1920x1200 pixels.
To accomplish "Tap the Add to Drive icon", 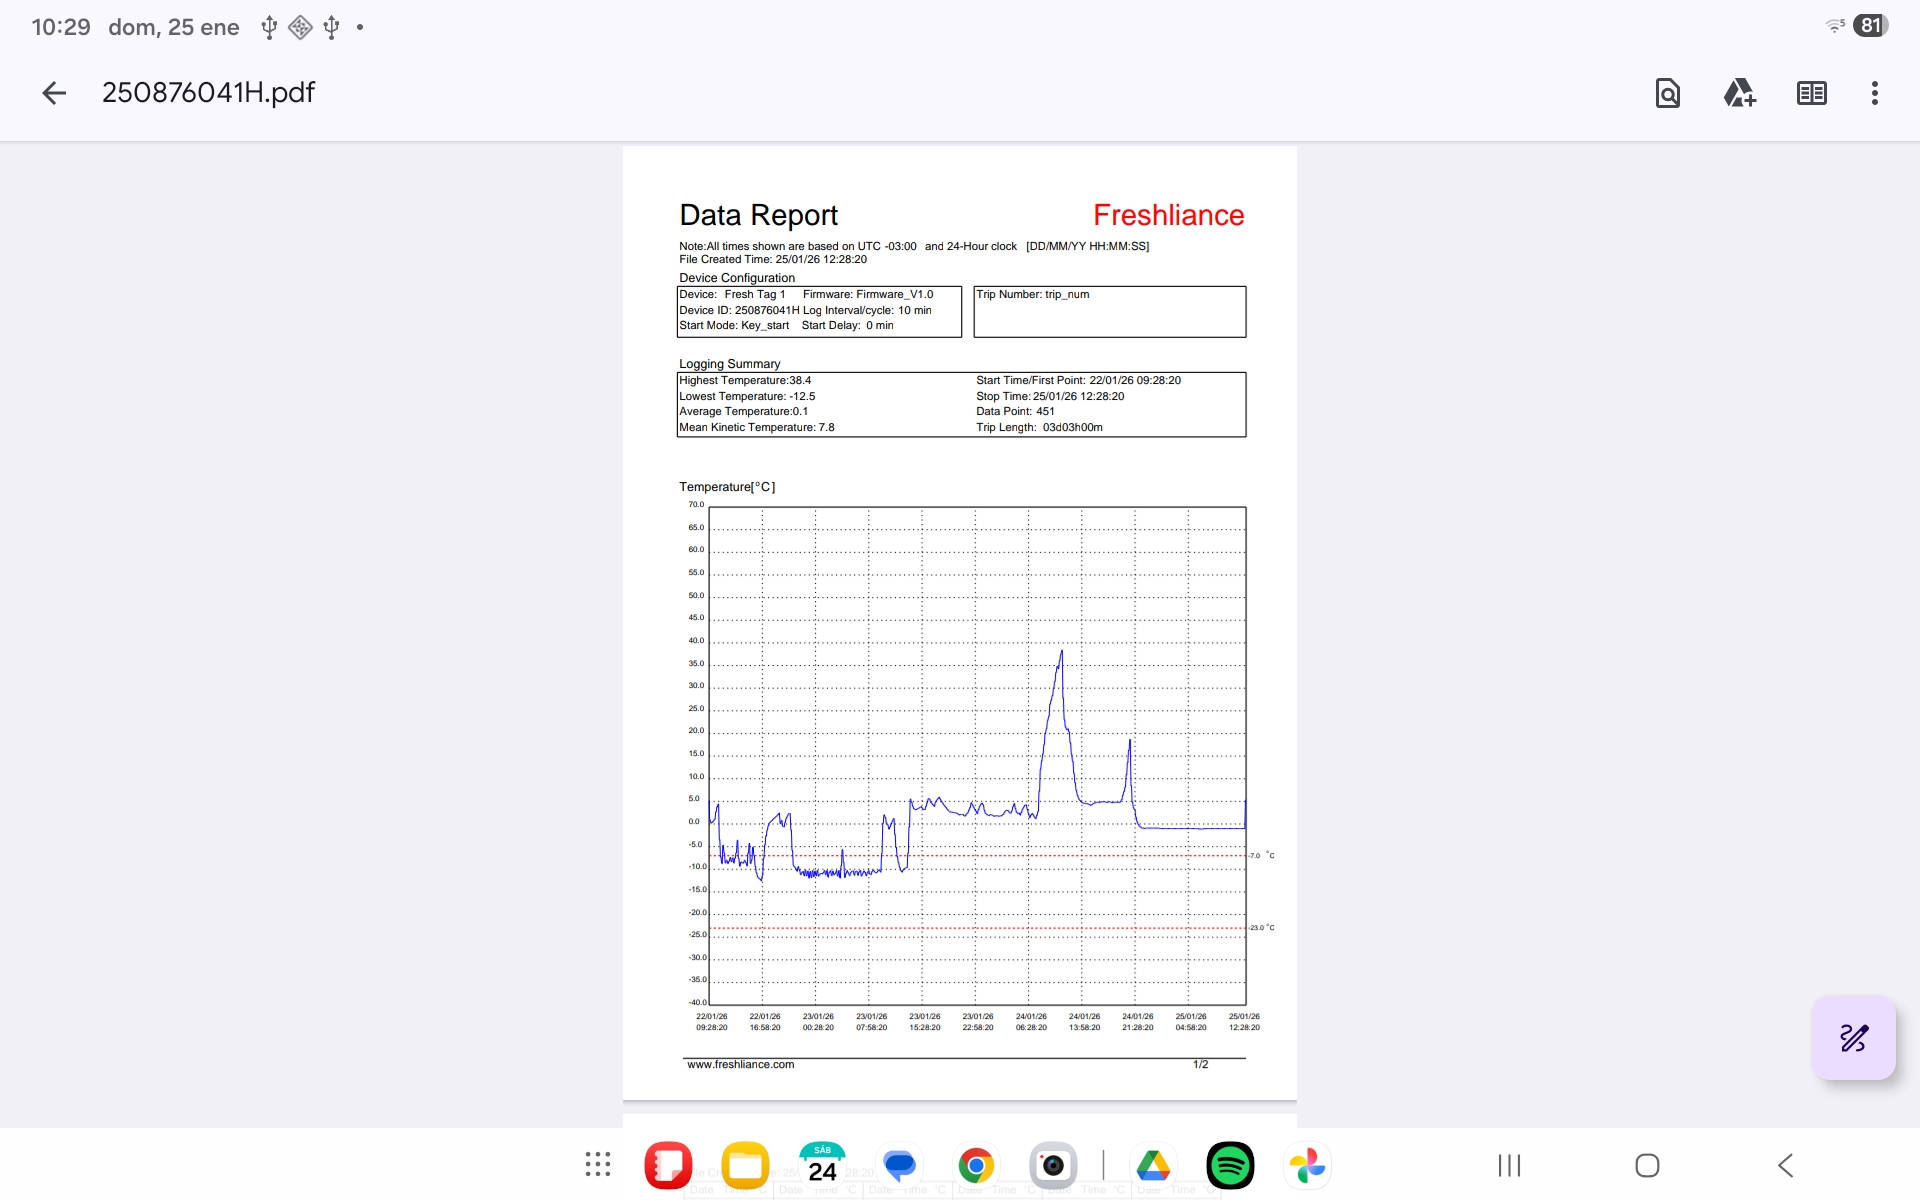I will pyautogui.click(x=1739, y=93).
